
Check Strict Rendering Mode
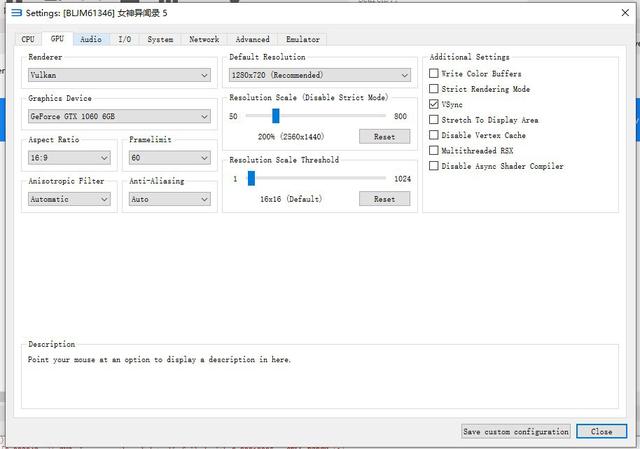433,89
